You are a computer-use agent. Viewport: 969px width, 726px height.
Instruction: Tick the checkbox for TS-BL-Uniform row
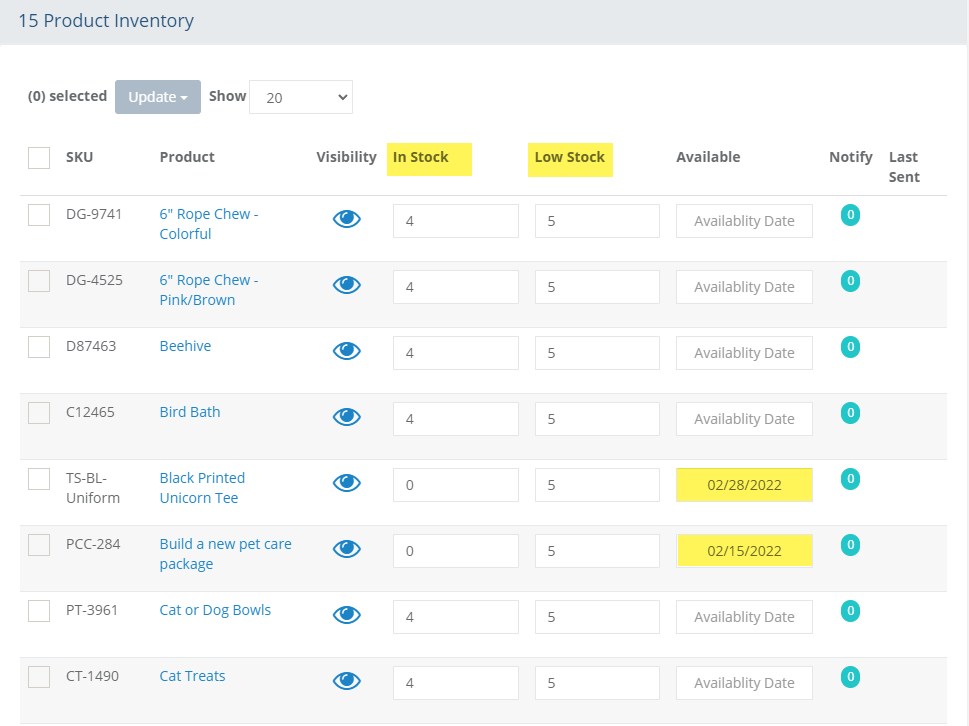click(x=39, y=479)
